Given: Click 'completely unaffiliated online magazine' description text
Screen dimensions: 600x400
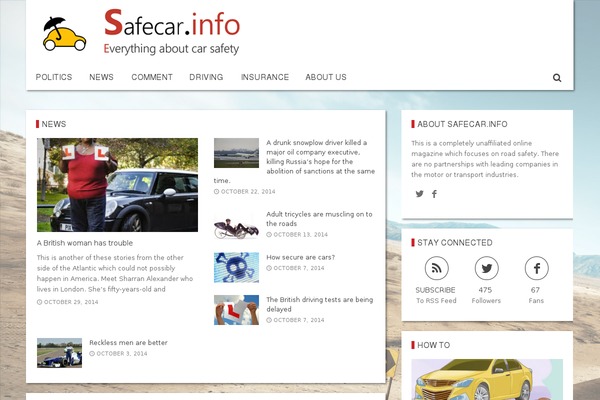Looking at the screenshot, I should tap(485, 159).
